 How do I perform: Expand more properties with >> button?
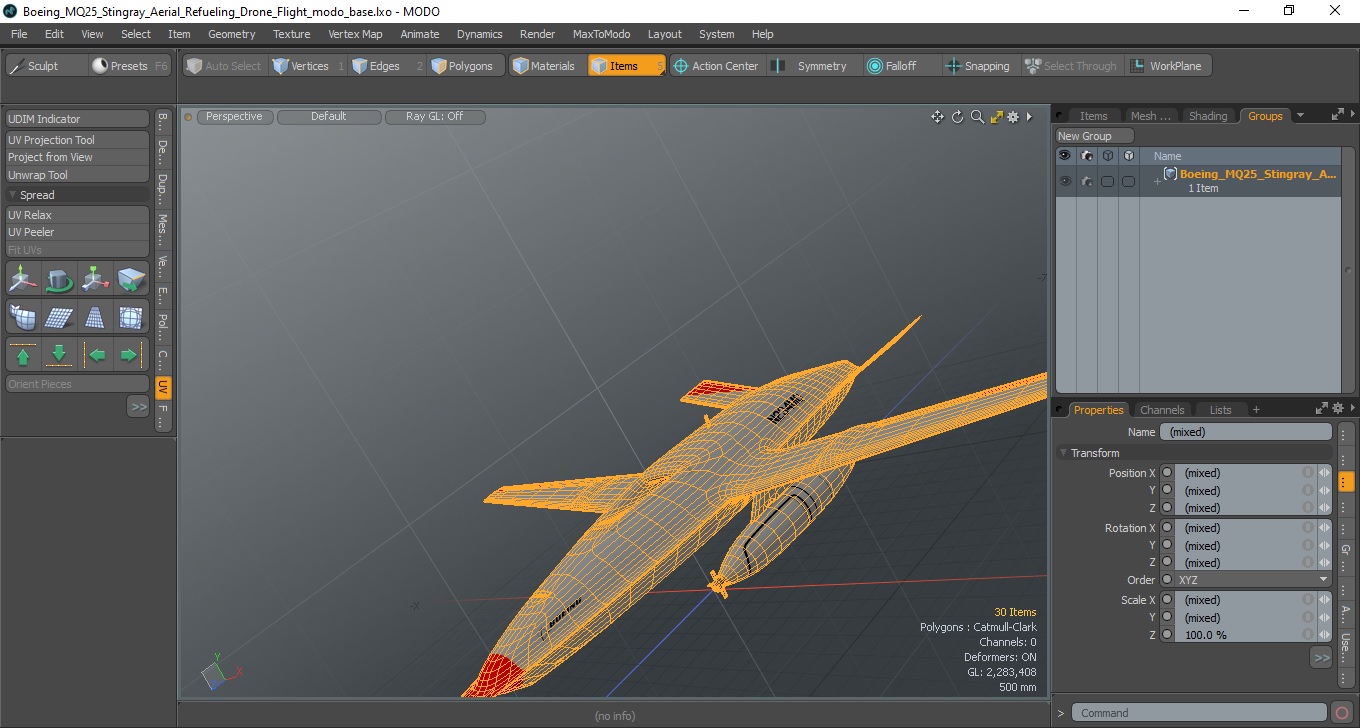click(x=1321, y=657)
